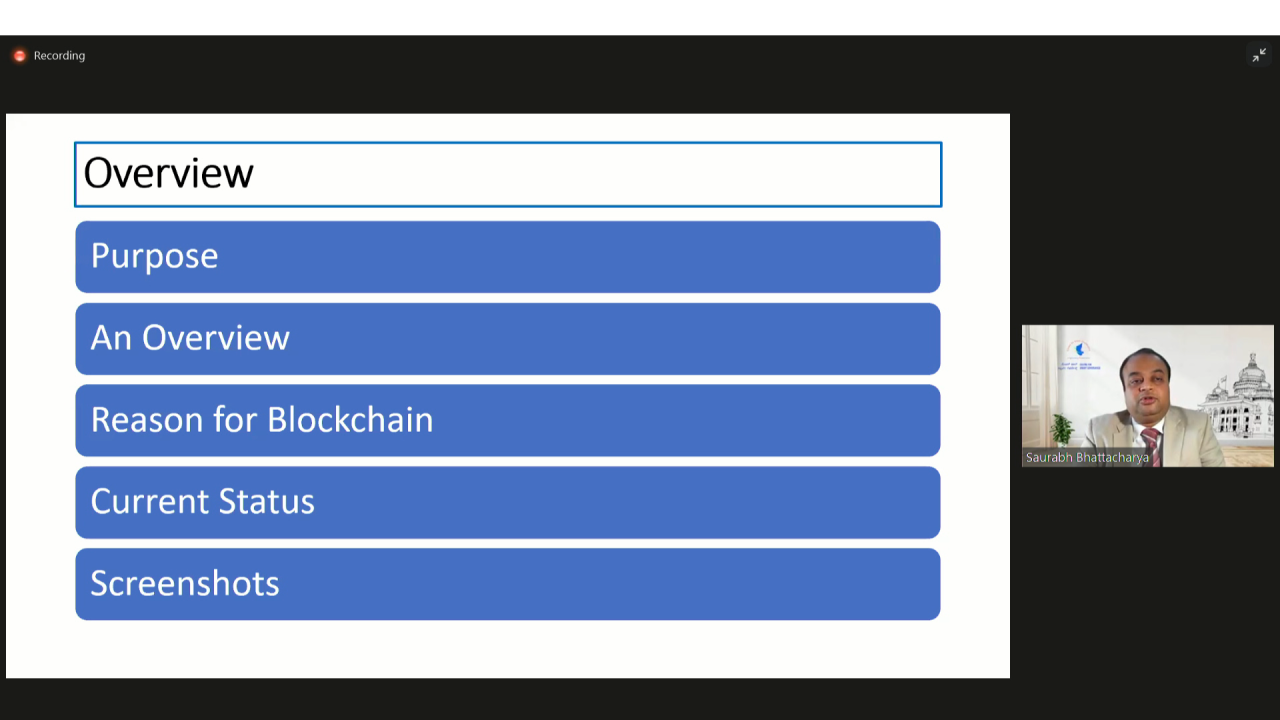Select the Purpose bar on the slide
The height and width of the screenshot is (720, 1280).
tap(508, 257)
